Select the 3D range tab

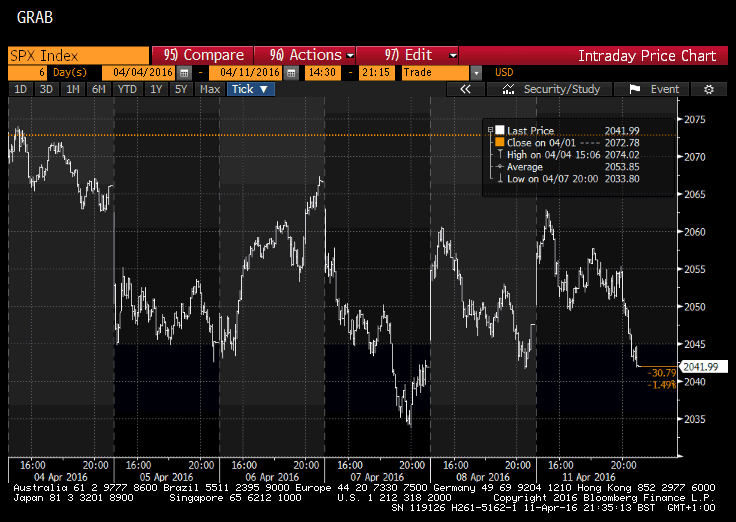pos(46,89)
